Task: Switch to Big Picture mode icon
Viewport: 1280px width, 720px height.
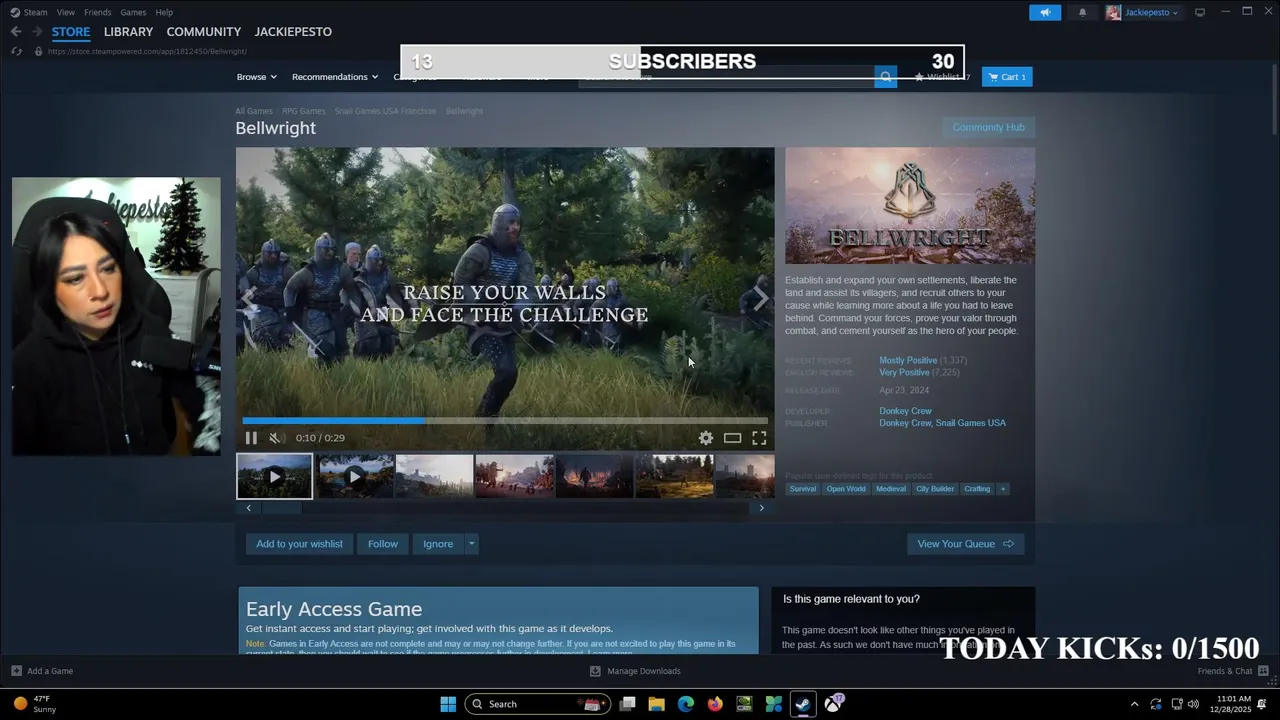Action: [x=1200, y=12]
